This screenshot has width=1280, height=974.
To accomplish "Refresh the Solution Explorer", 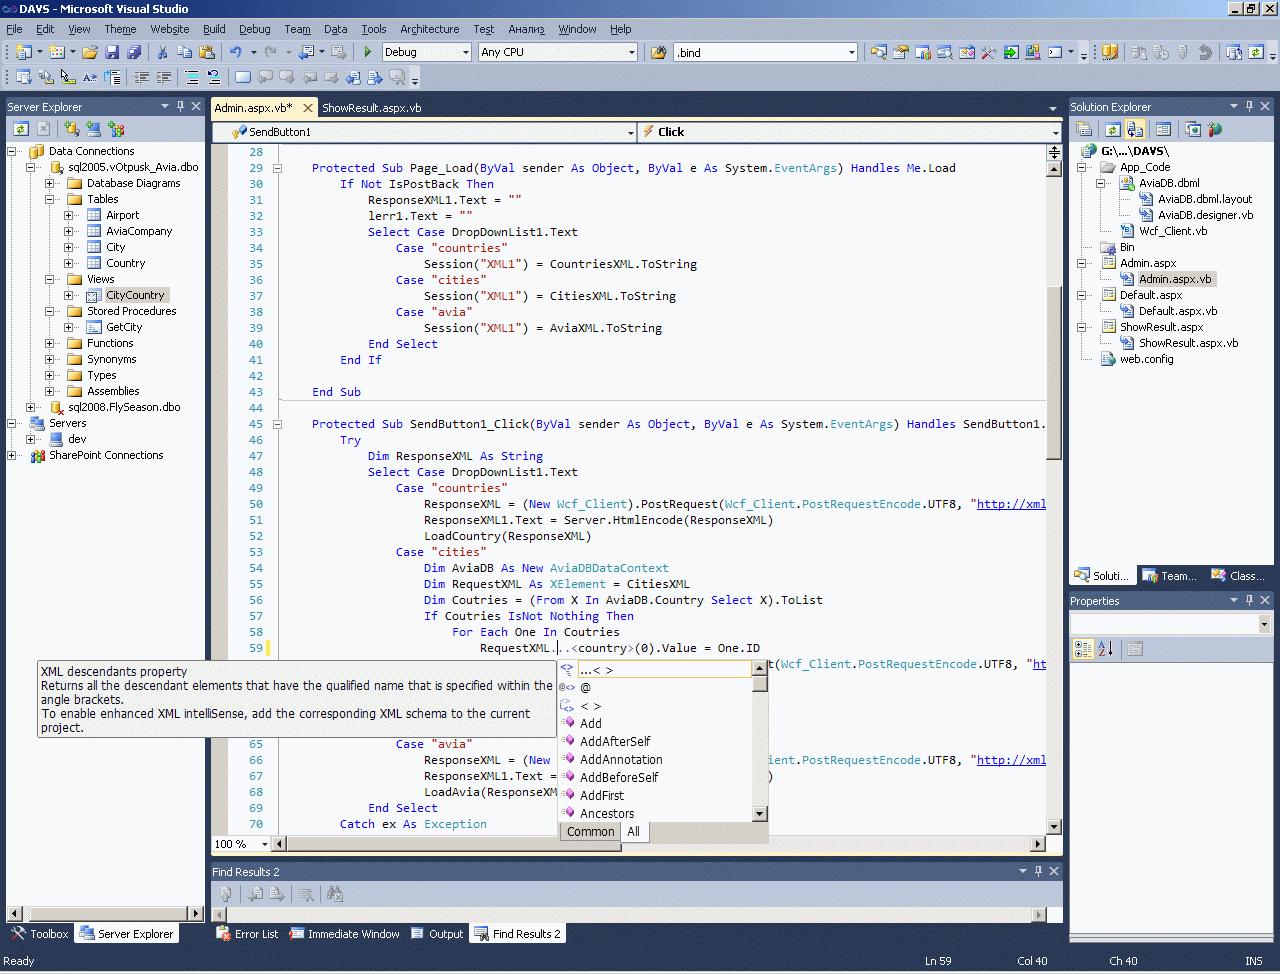I will click(x=1112, y=129).
